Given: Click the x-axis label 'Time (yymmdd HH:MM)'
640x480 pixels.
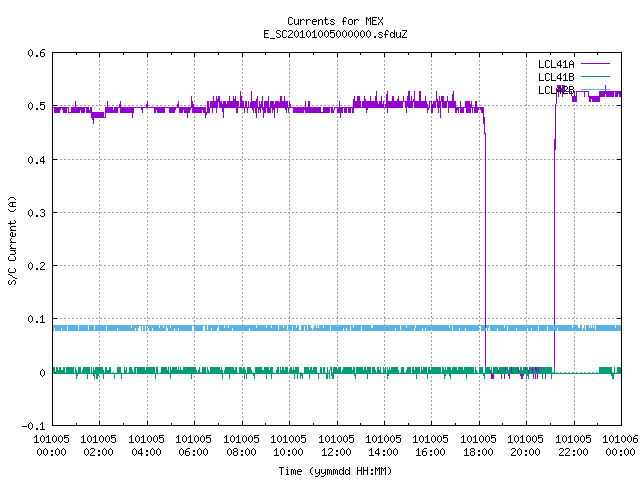Looking at the screenshot, I should 335,471.
